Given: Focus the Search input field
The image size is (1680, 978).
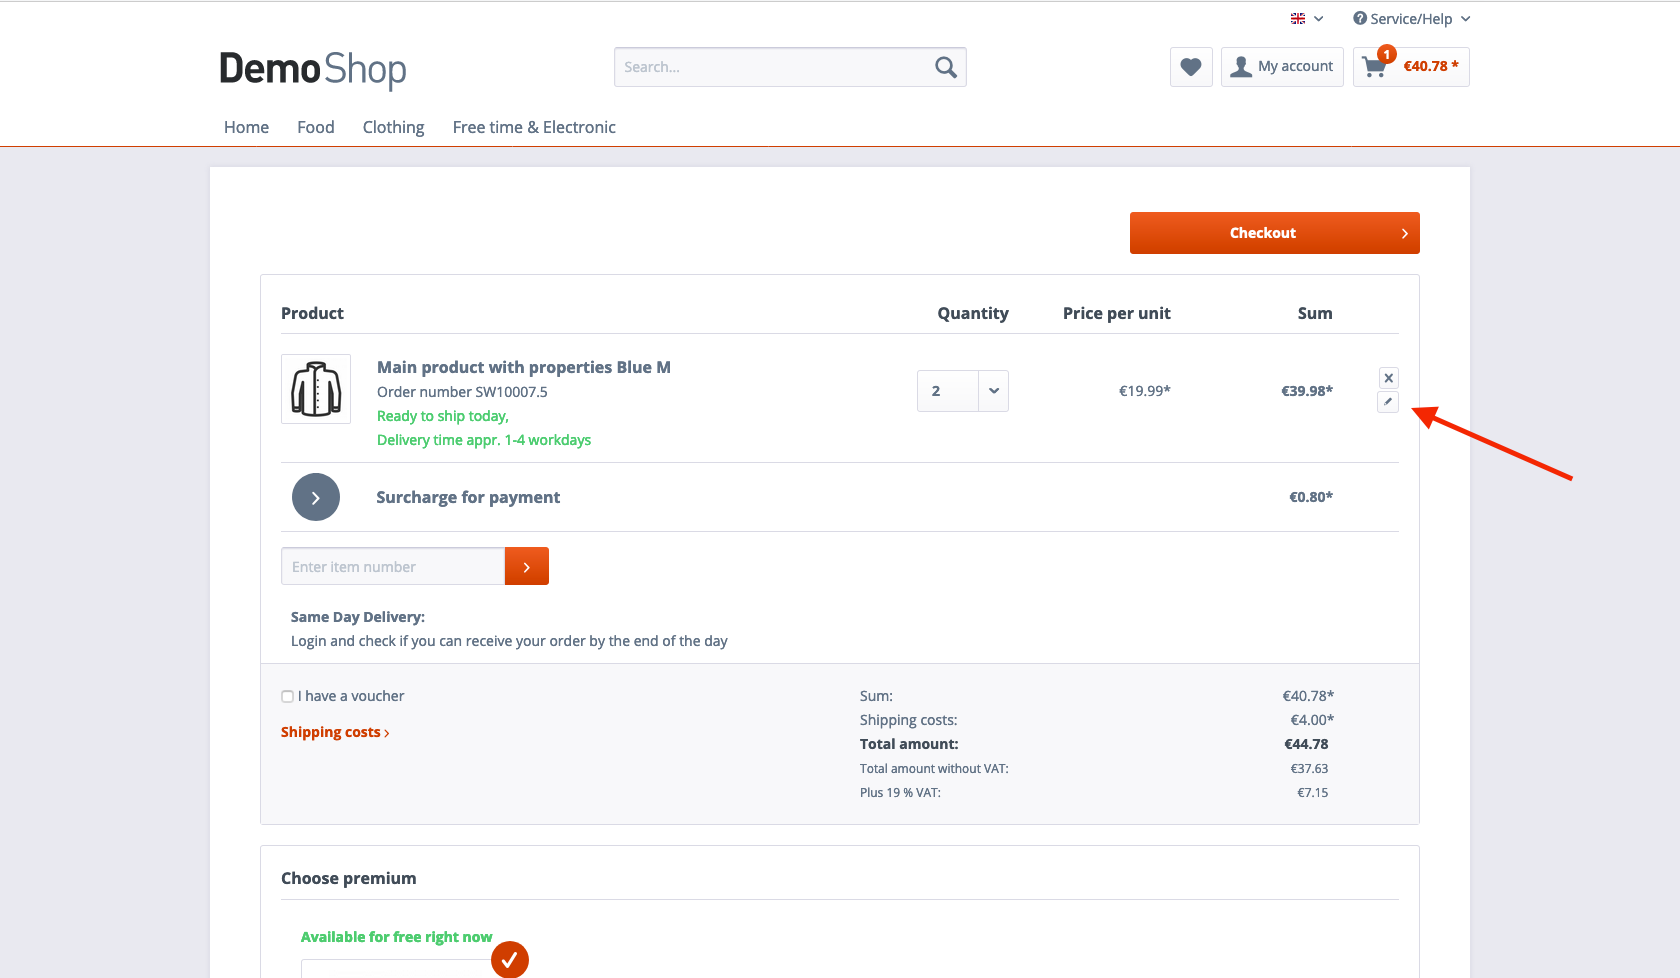Looking at the screenshot, I should pos(774,67).
